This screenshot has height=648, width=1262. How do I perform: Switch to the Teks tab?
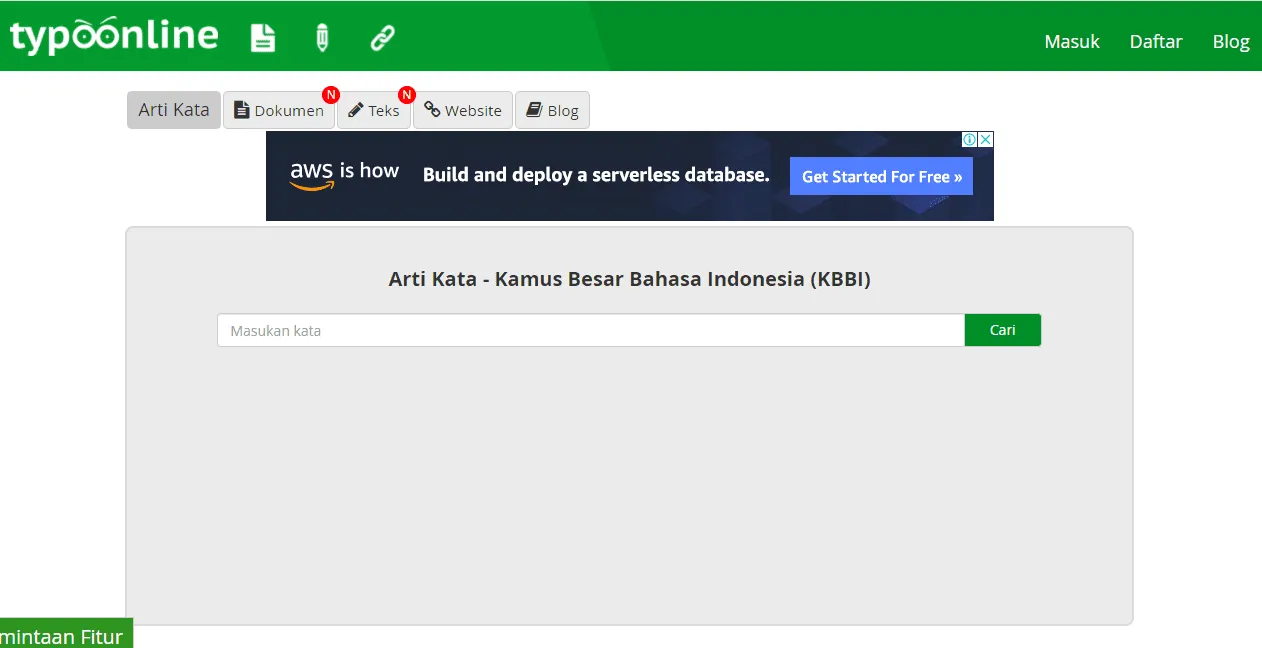pos(374,110)
